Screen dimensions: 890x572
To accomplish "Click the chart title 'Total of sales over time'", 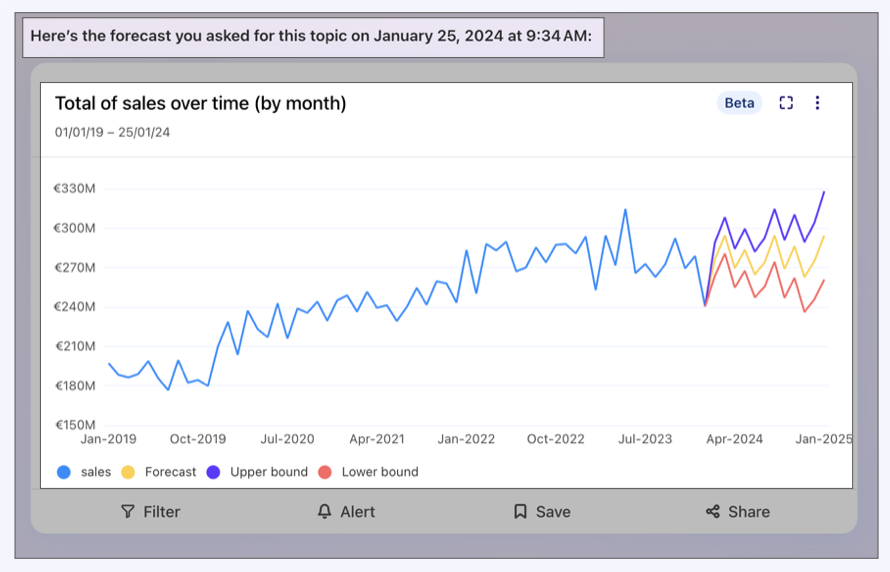I will click(x=200, y=103).
